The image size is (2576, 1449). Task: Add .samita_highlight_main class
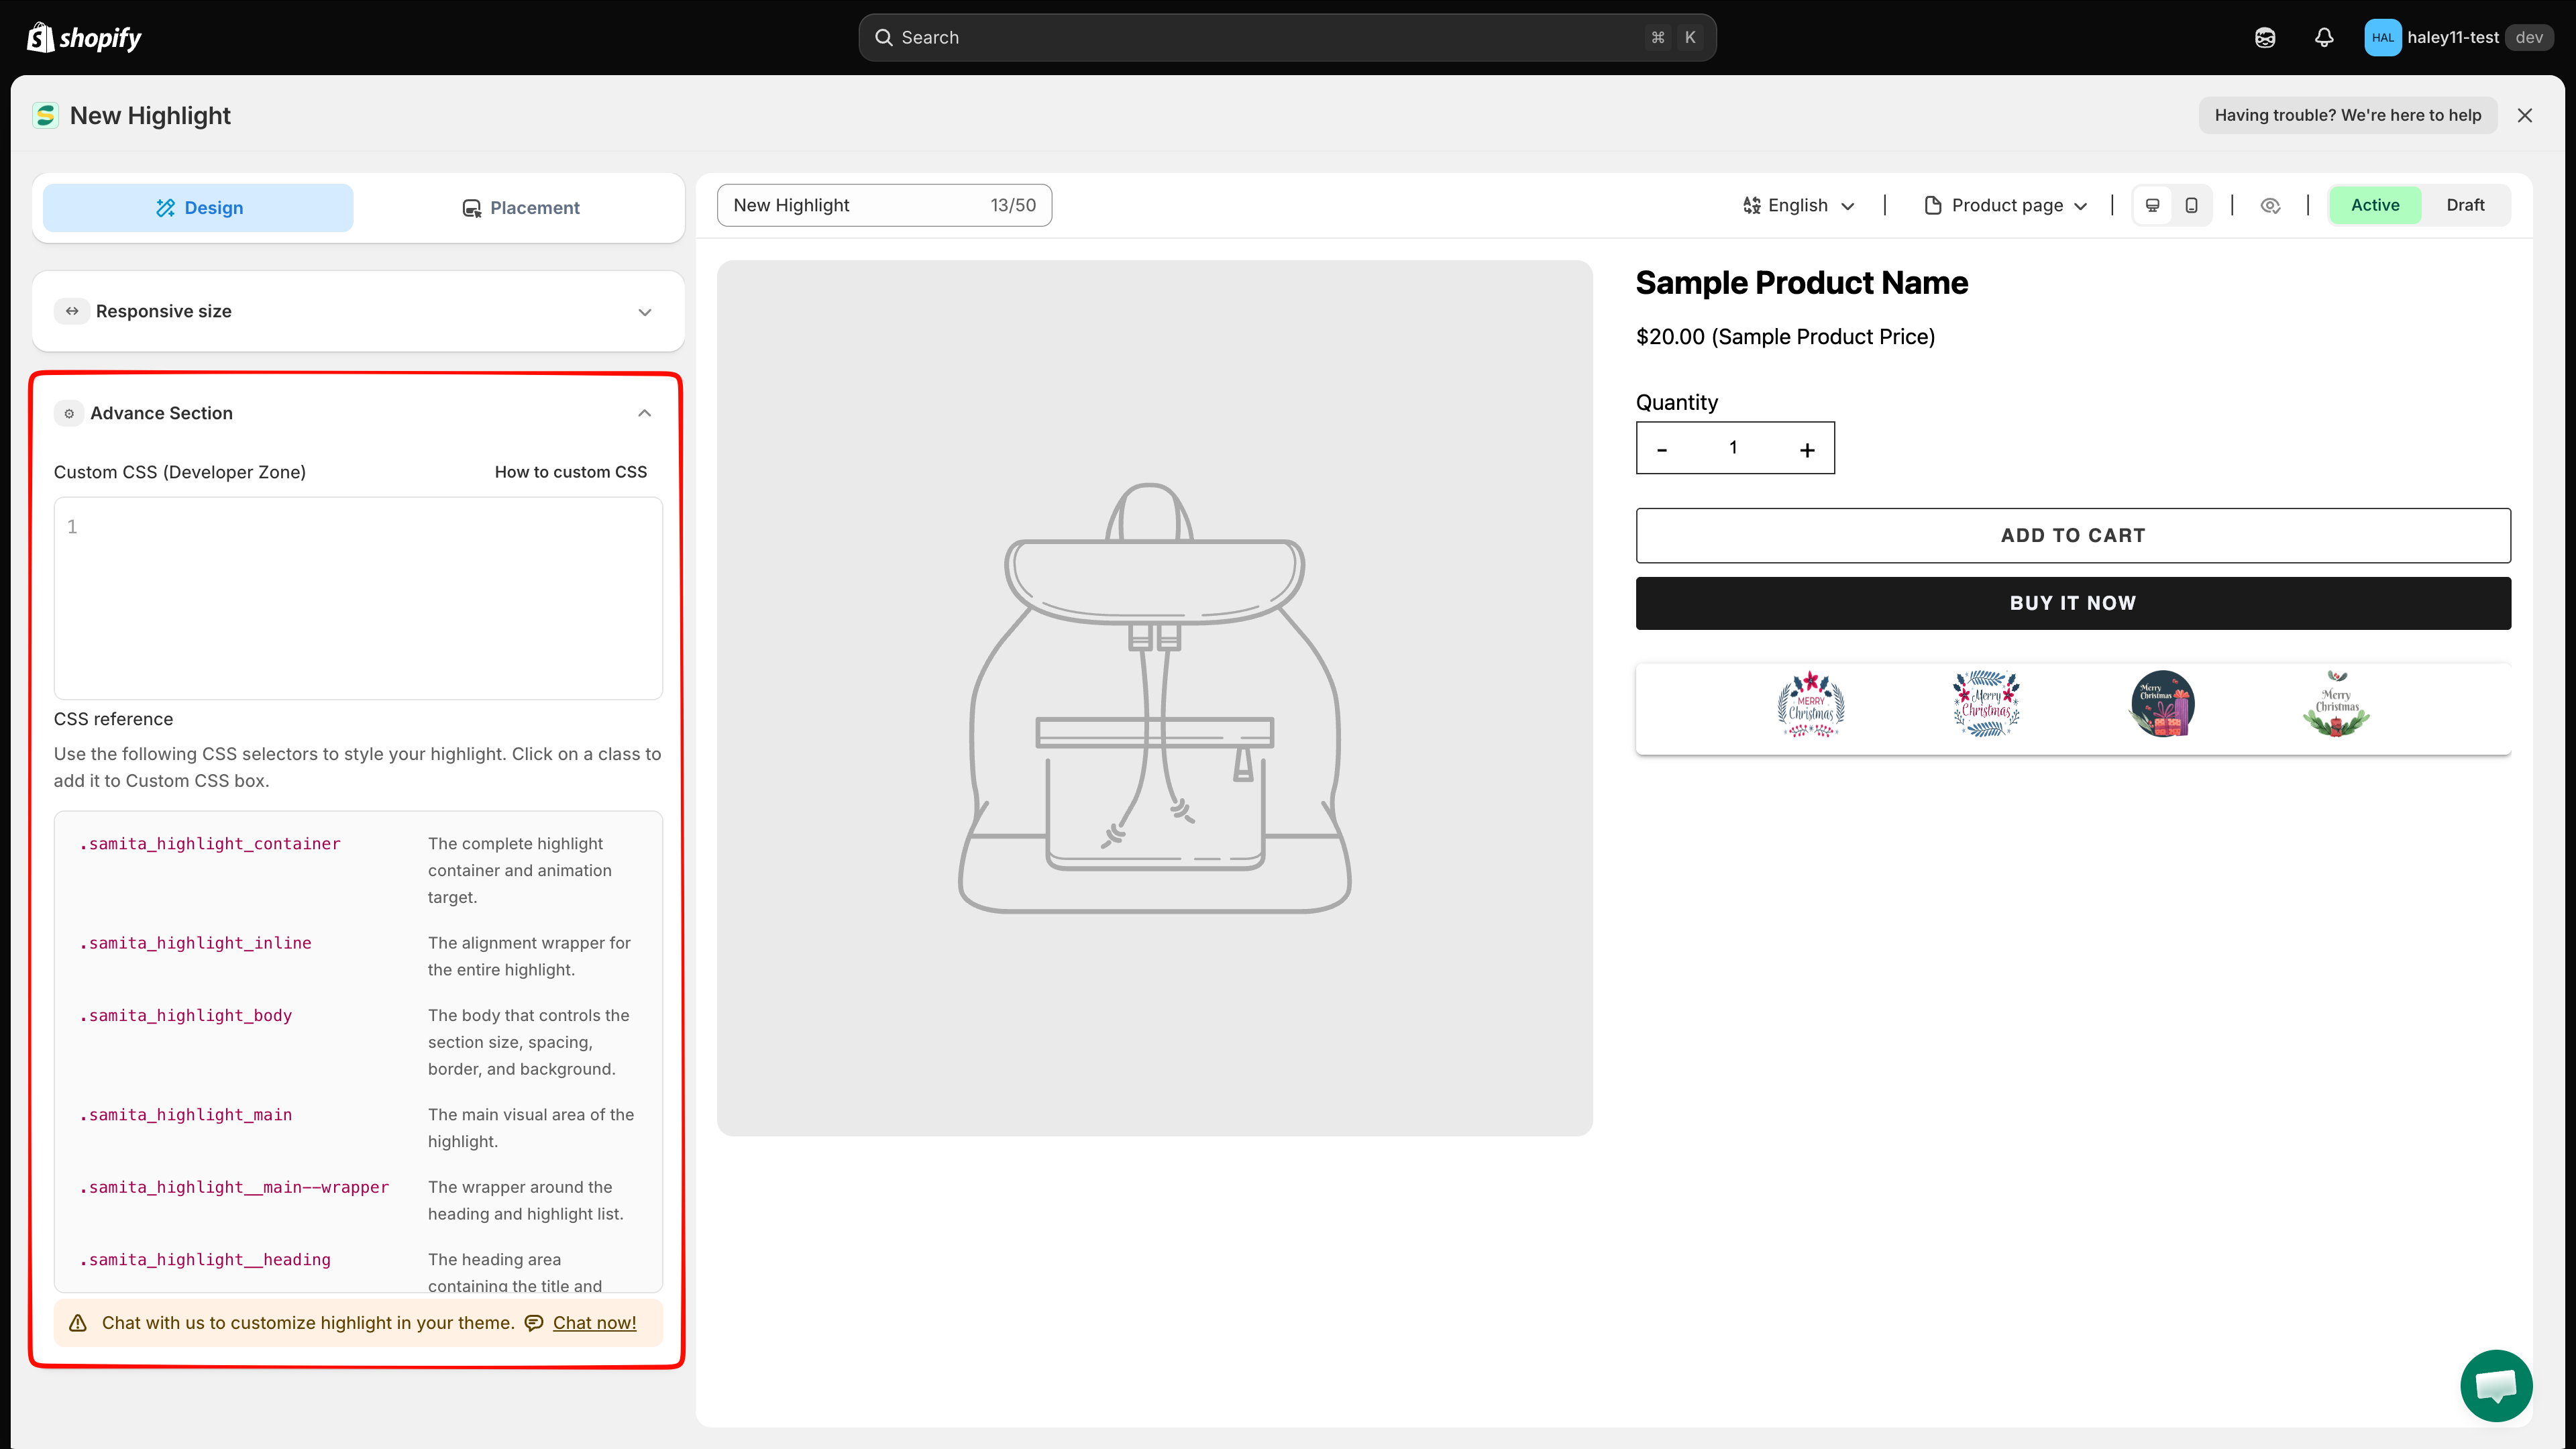point(186,1114)
